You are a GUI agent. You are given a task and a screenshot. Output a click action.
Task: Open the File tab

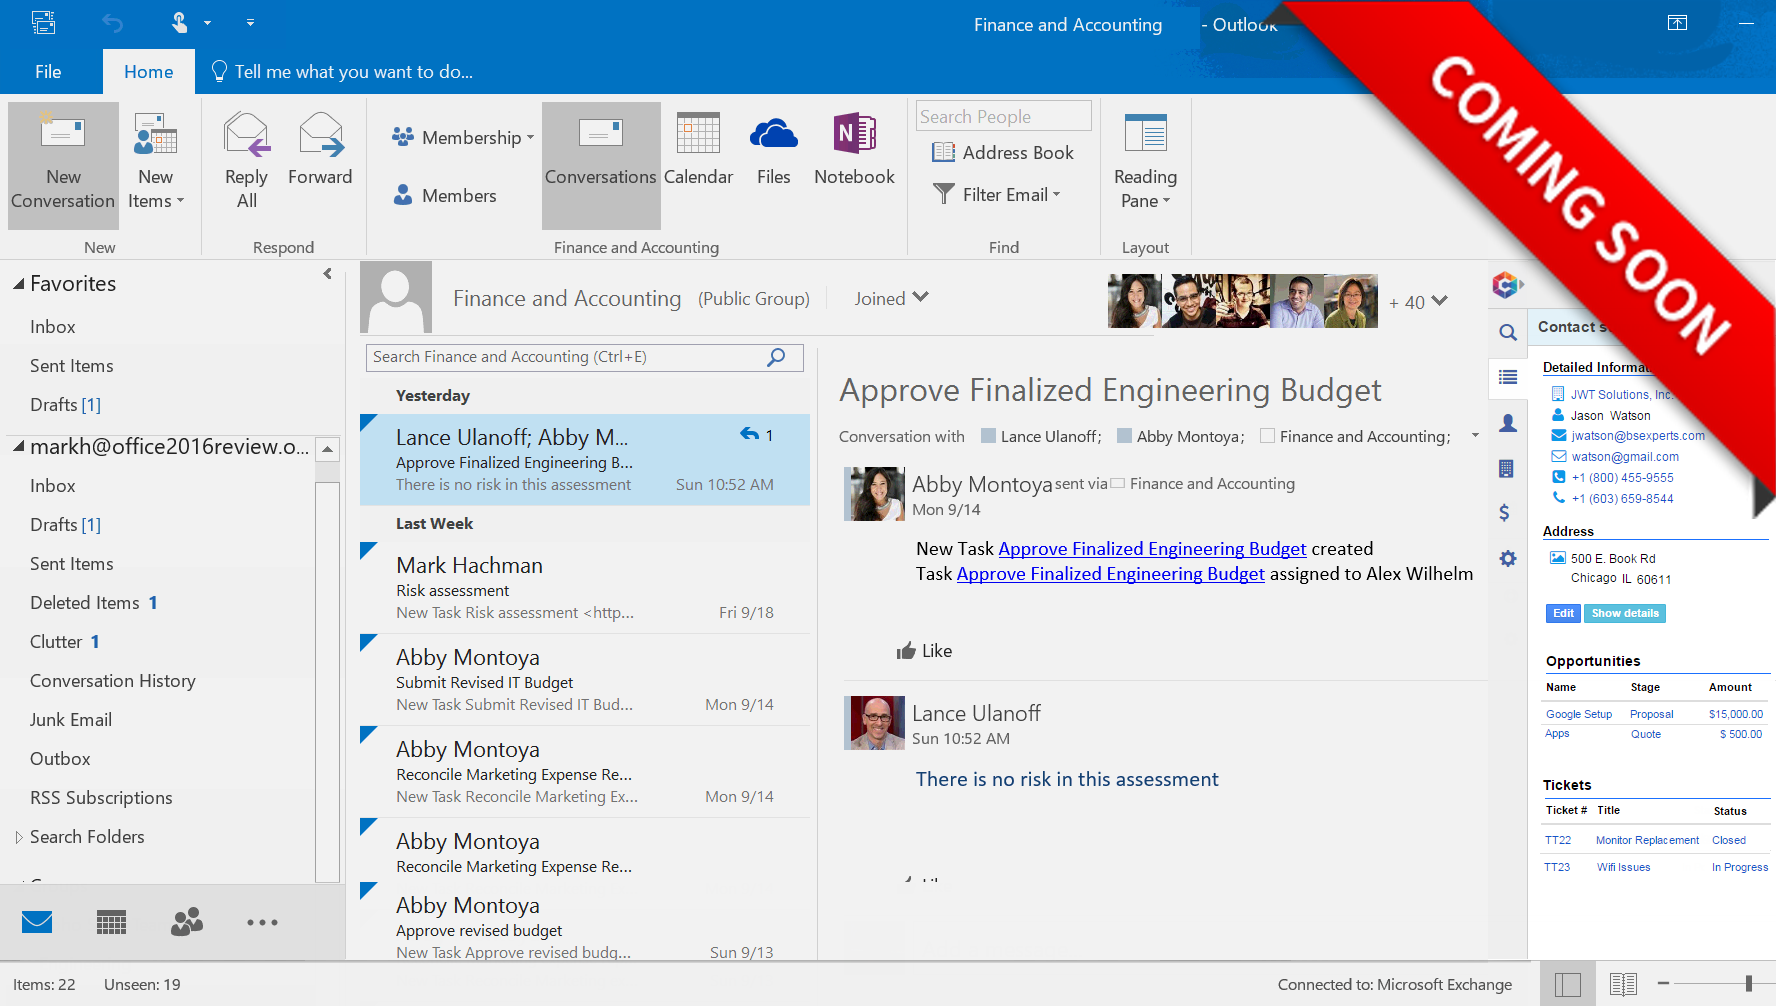pos(48,72)
